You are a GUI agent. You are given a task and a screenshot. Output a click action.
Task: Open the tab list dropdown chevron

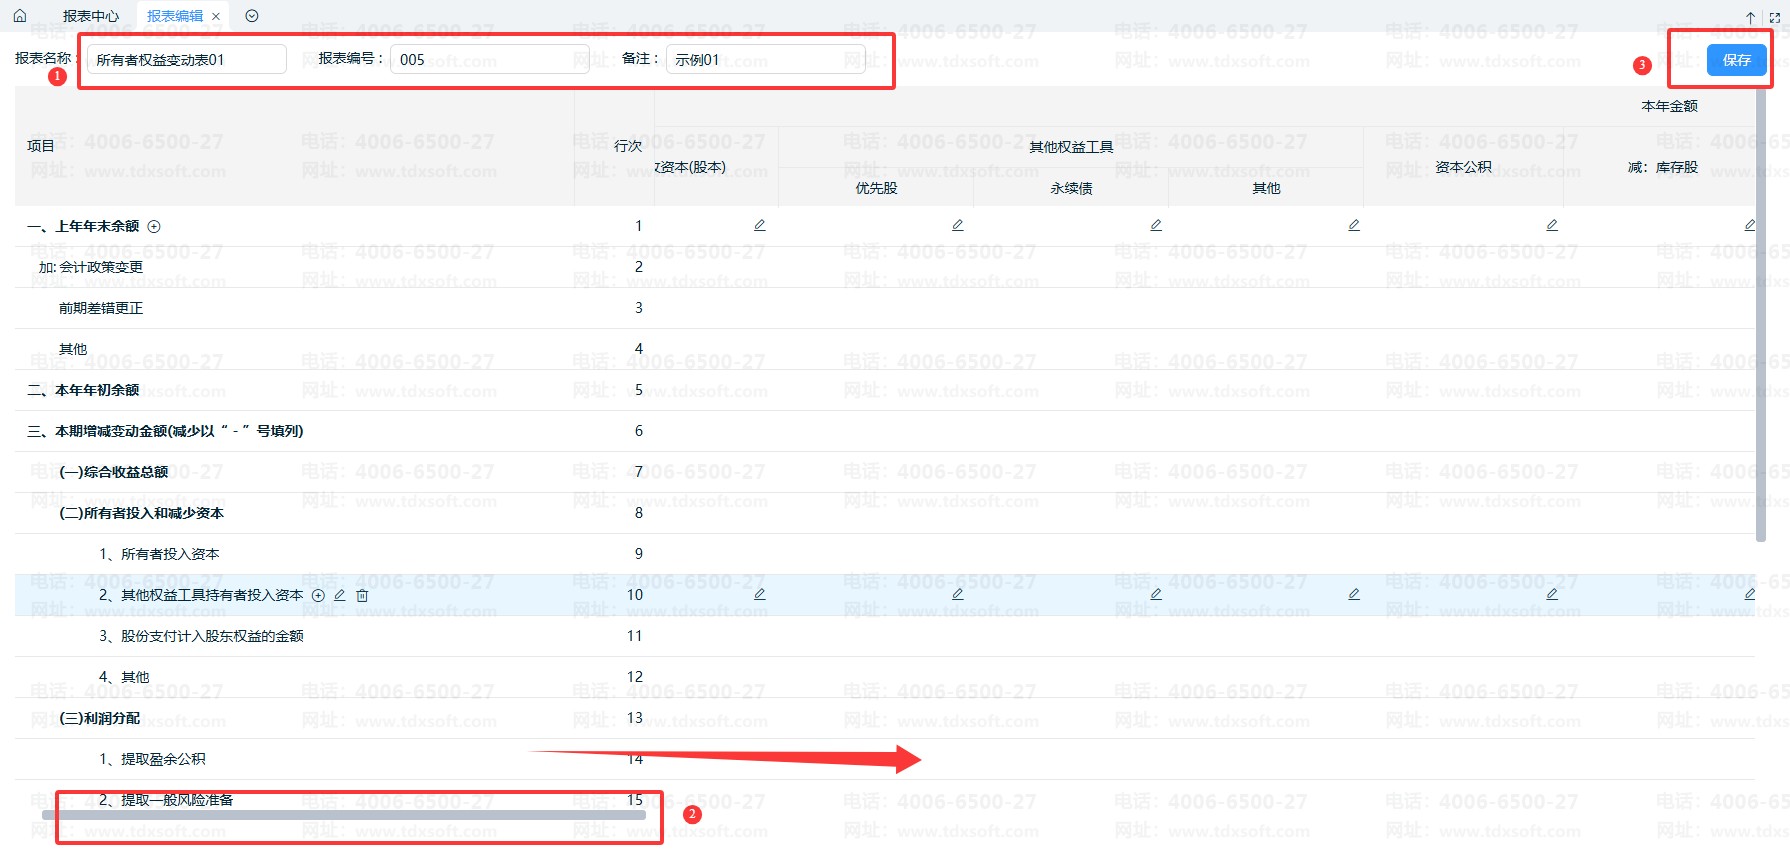[x=252, y=16]
